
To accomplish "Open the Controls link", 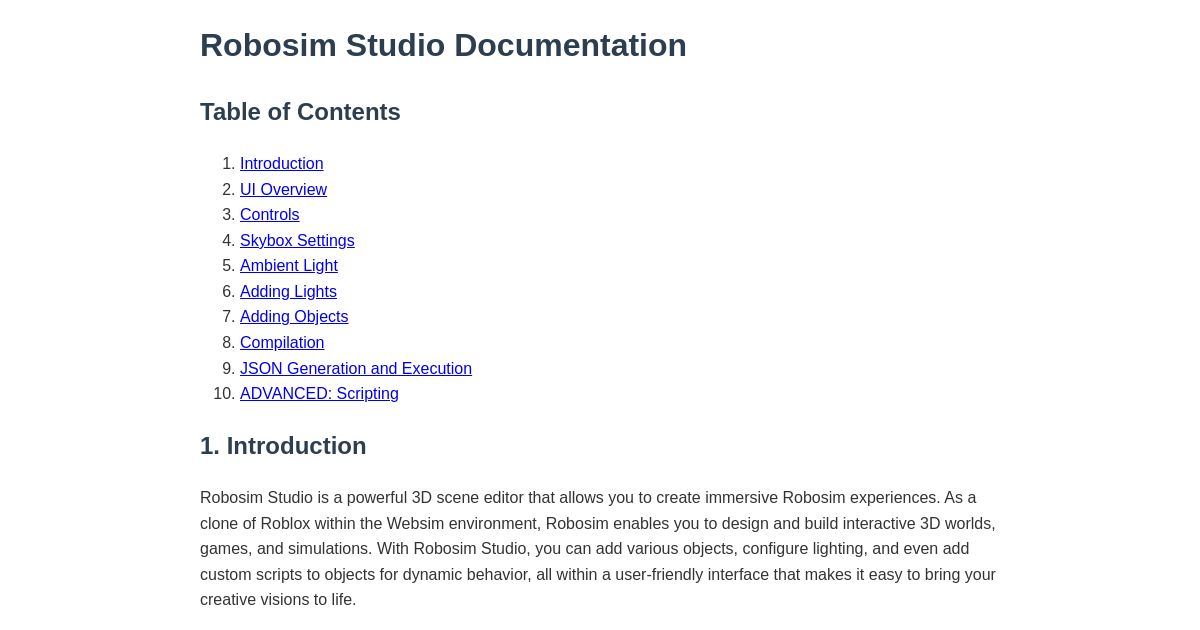I will (269, 215).
